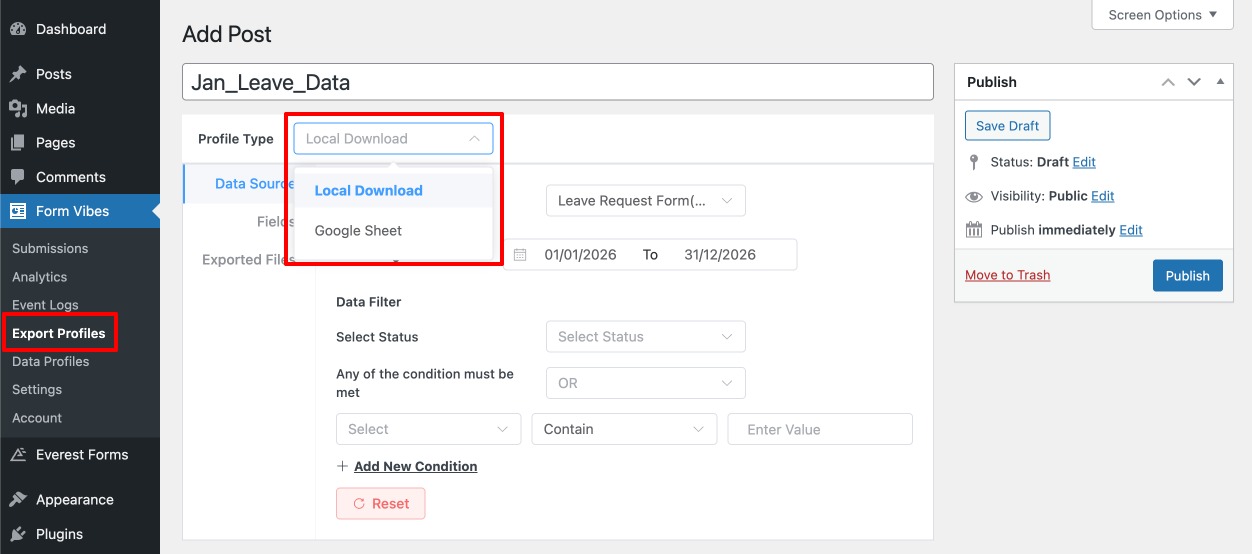Move Publish panel down using arrow
This screenshot has height=554, width=1252.
pyautogui.click(x=1193, y=82)
